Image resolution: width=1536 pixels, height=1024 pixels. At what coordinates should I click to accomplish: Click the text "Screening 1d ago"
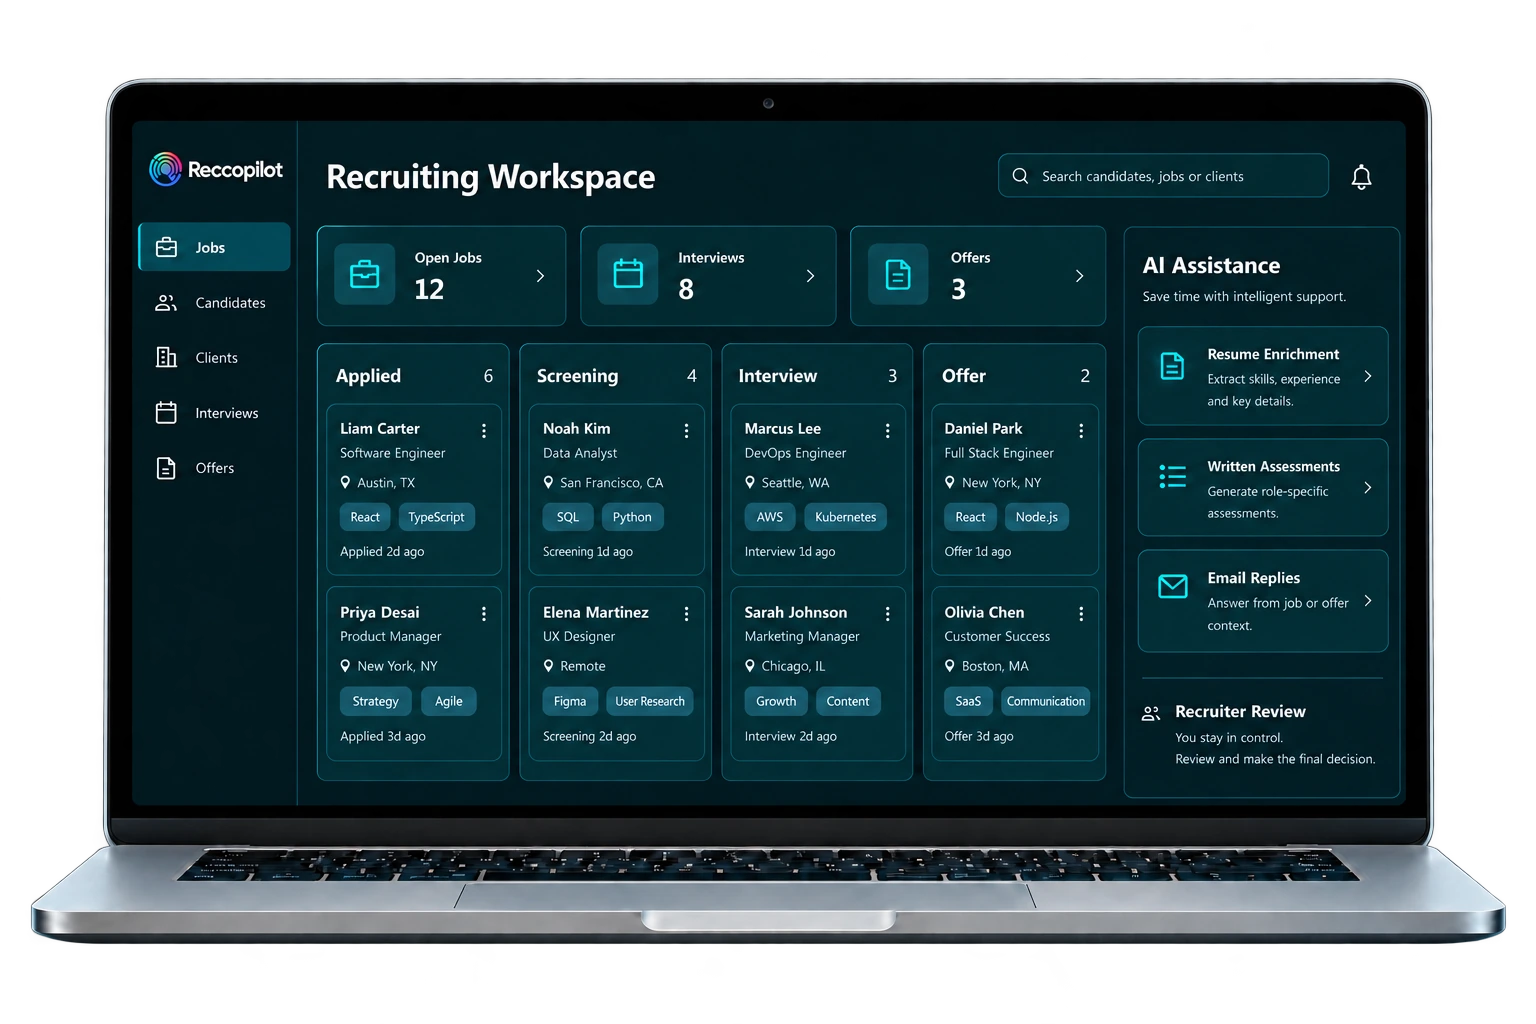tap(588, 552)
